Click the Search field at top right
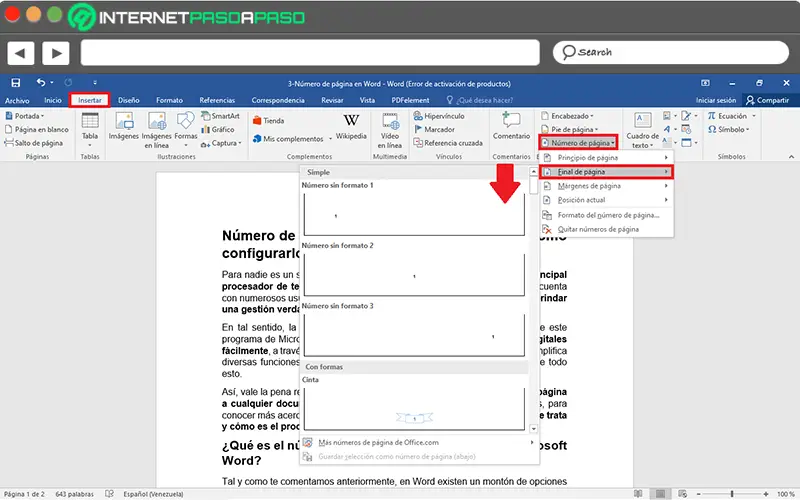Viewport: 800px width, 500px height. [x=670, y=52]
